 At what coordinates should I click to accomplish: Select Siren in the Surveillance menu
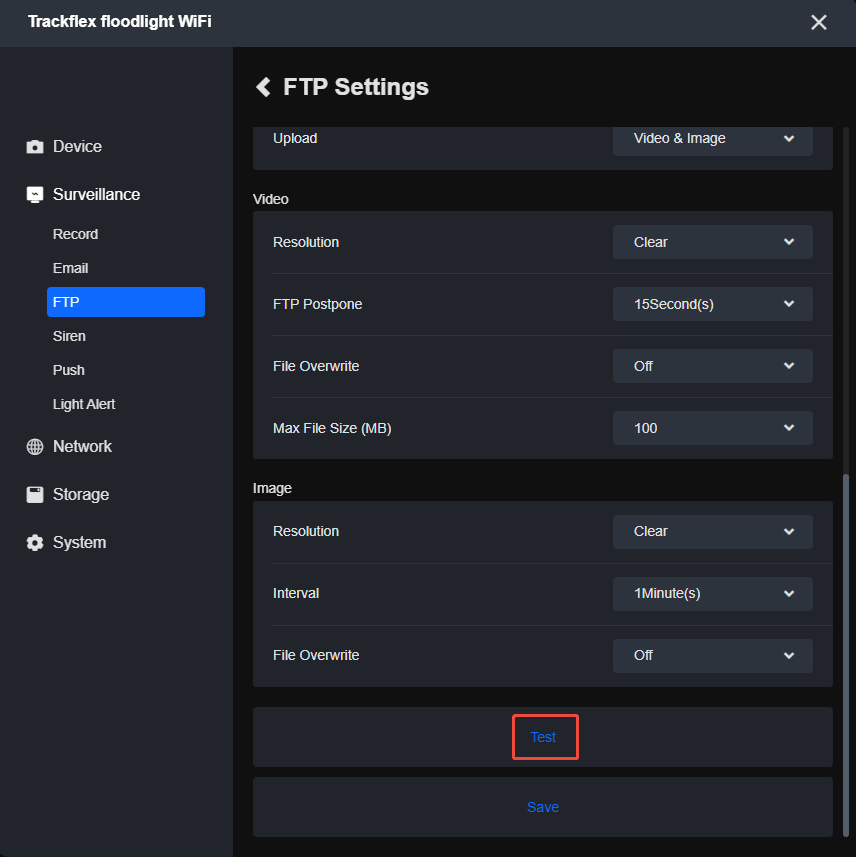69,336
